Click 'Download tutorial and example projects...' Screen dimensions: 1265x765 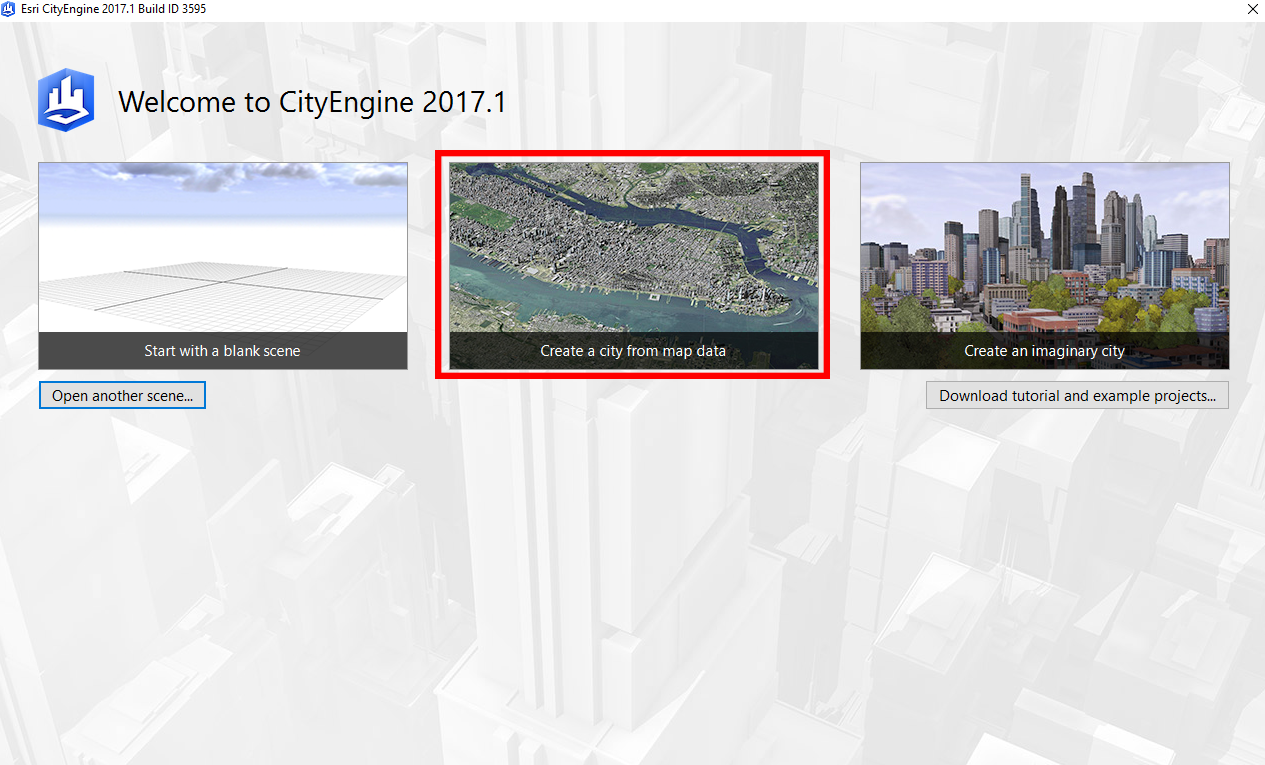[1077, 395]
